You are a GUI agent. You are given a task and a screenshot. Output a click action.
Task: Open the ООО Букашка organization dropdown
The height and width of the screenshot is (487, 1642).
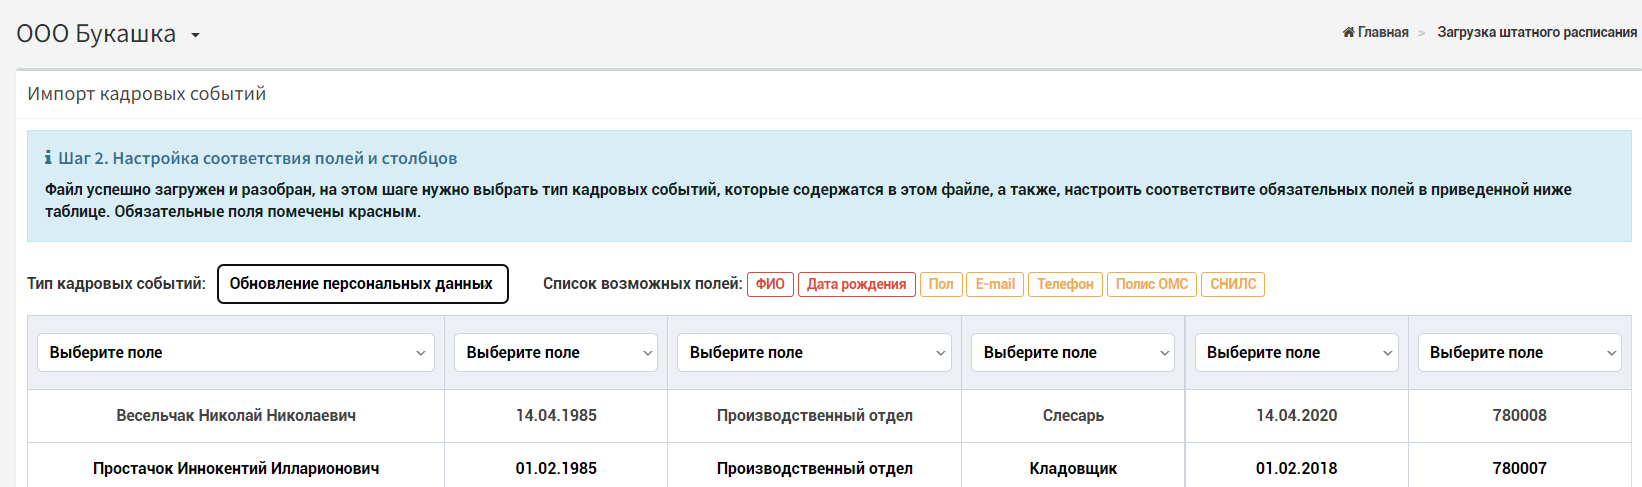[108, 34]
